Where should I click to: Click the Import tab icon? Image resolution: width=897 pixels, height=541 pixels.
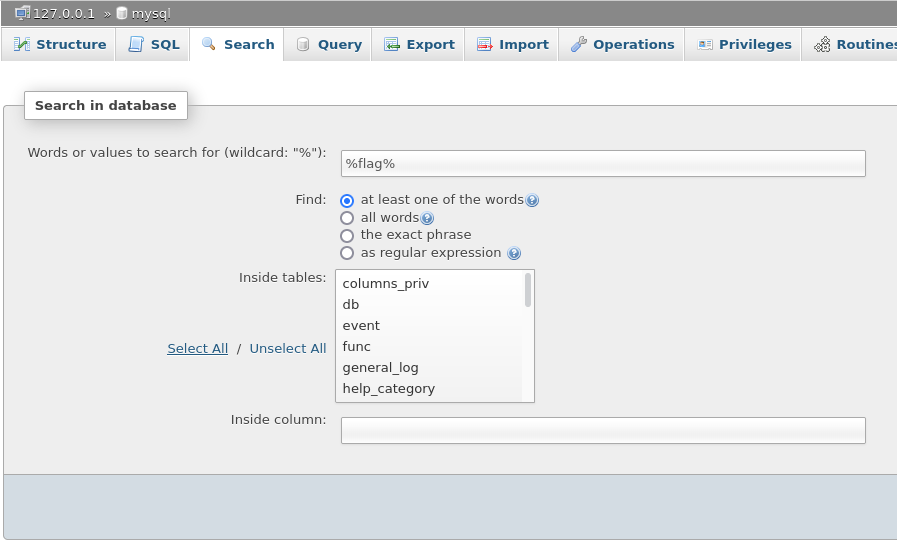[485, 44]
